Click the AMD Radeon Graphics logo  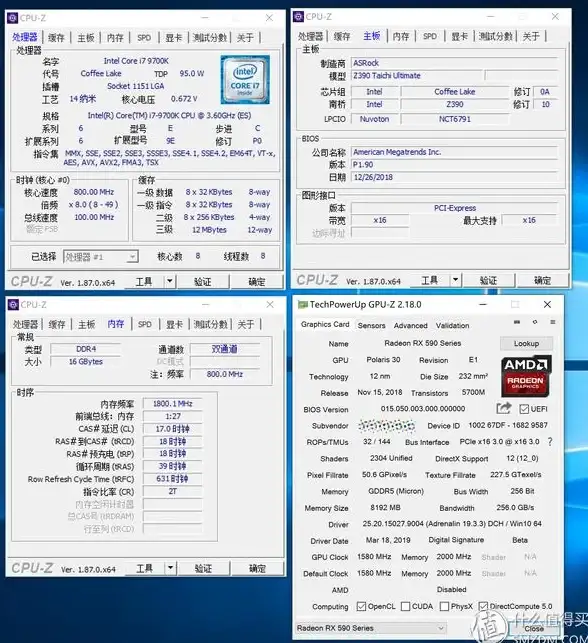[x=526, y=377]
